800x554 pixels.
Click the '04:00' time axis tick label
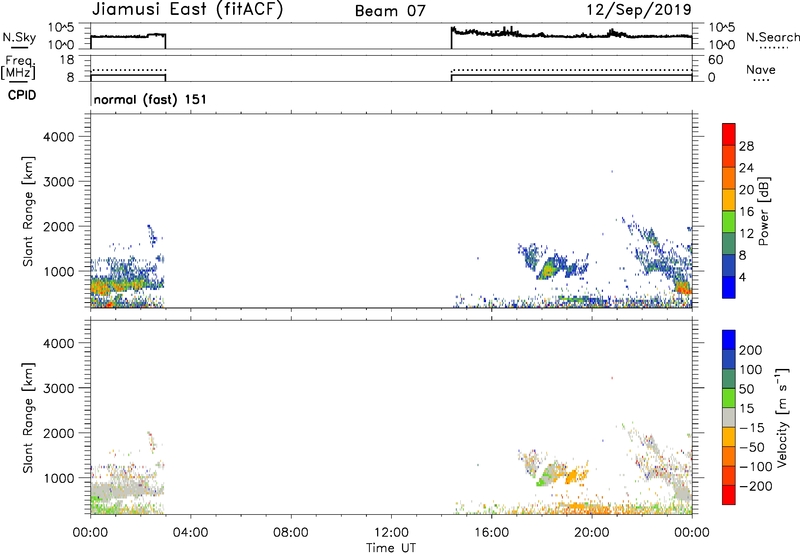pyautogui.click(x=190, y=533)
